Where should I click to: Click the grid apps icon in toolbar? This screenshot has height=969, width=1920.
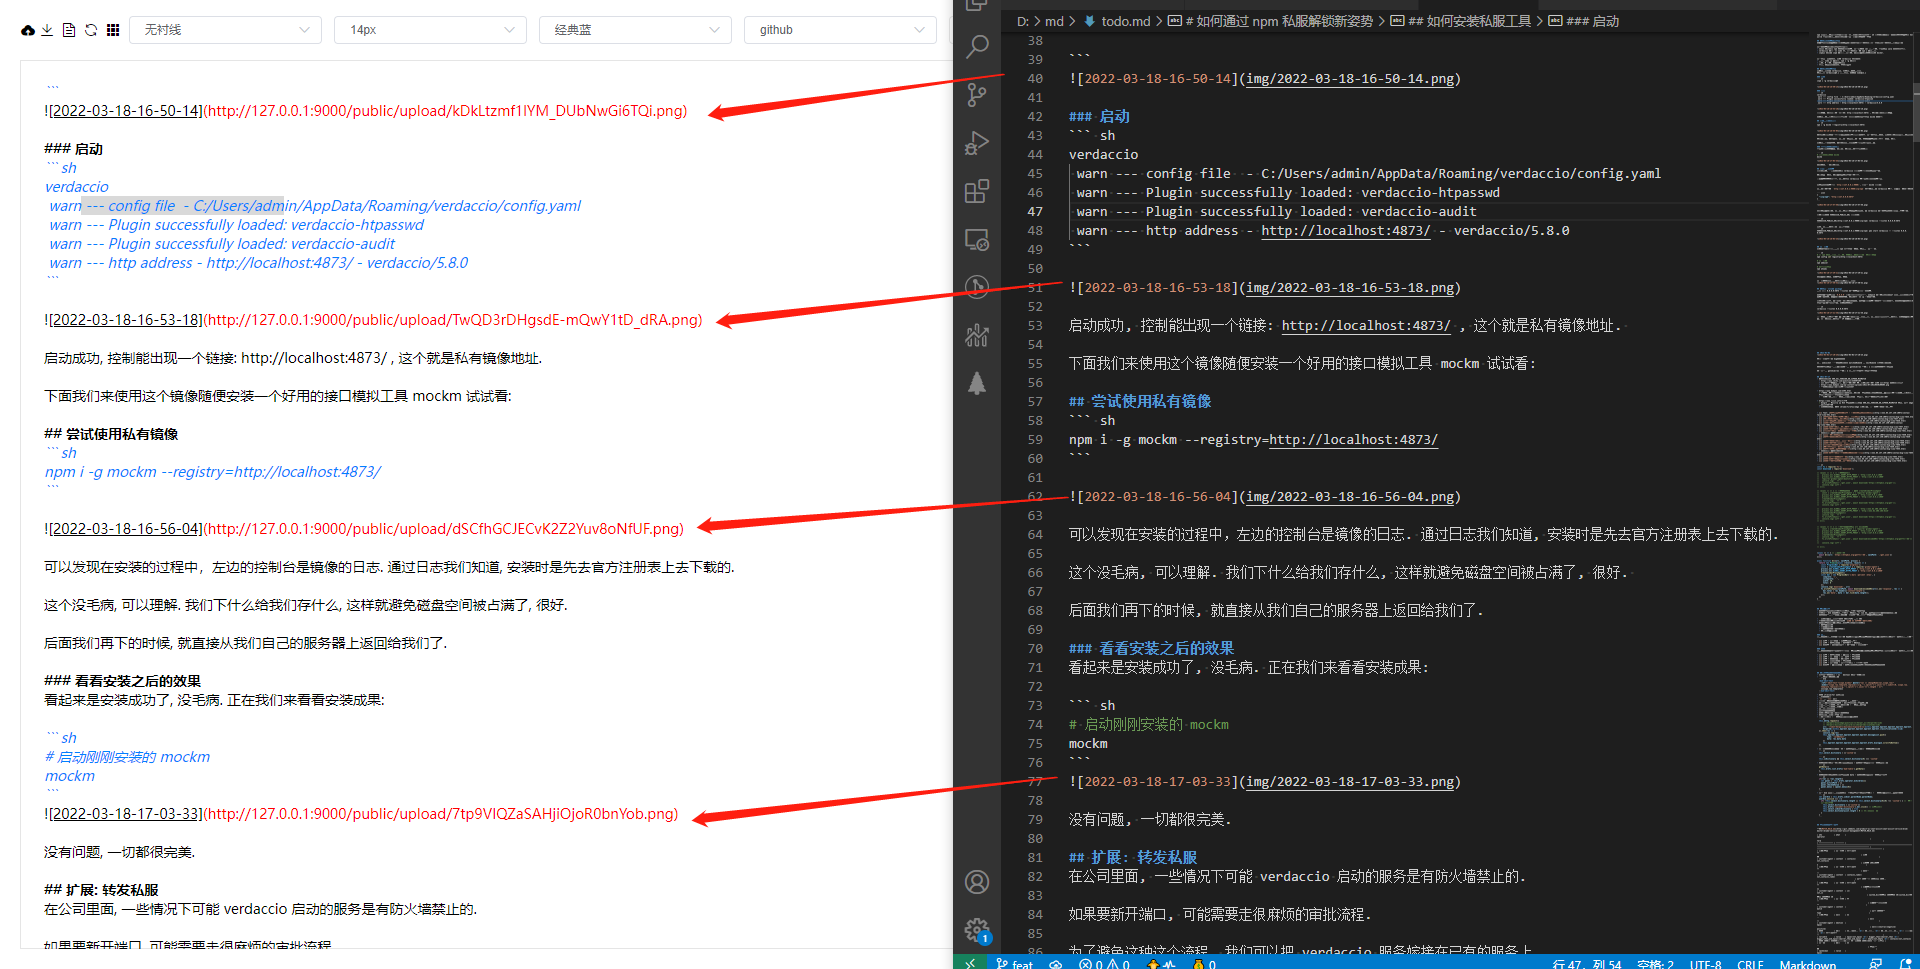coord(113,30)
